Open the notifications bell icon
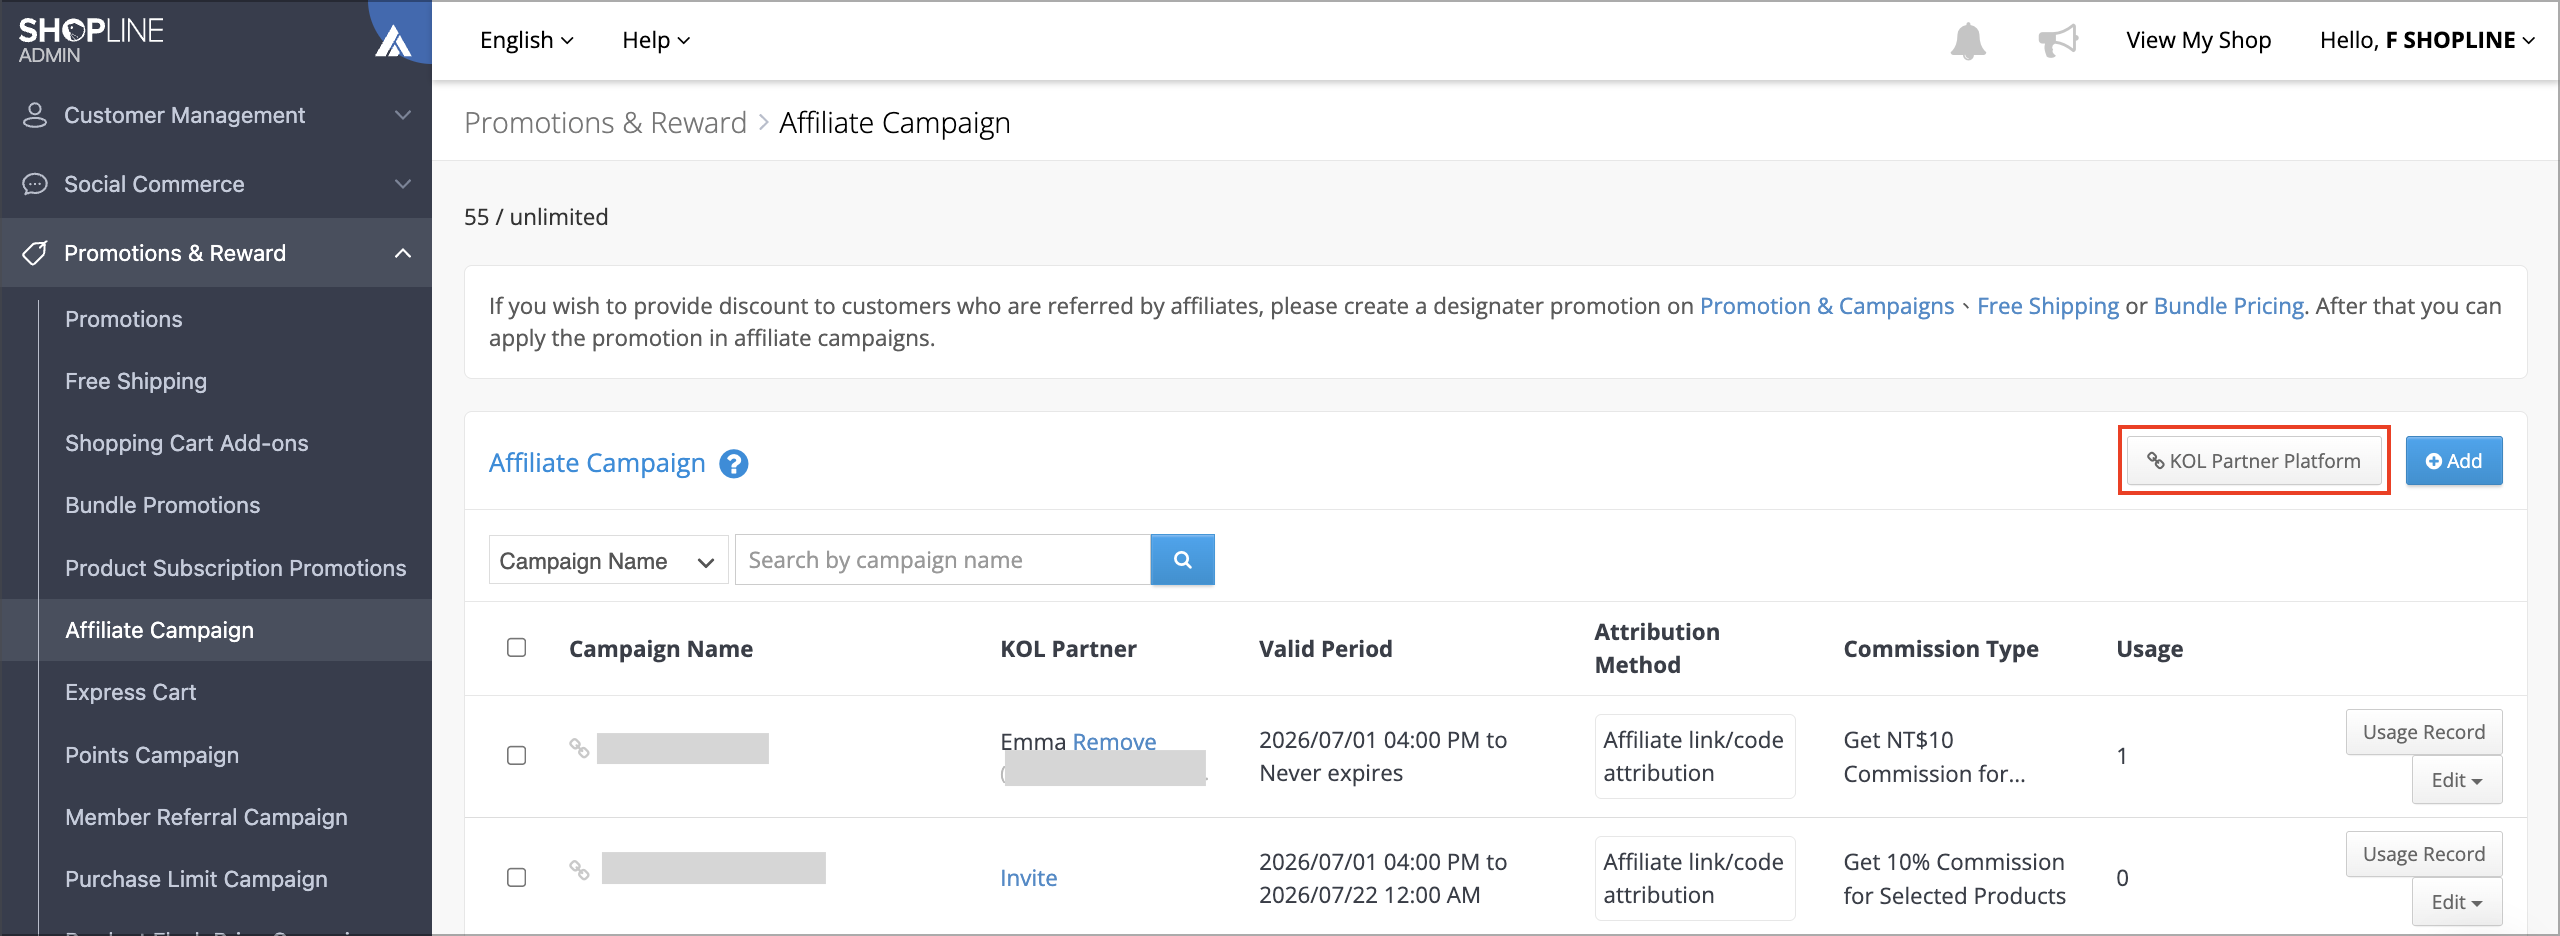The image size is (2560, 936). 1968,41
